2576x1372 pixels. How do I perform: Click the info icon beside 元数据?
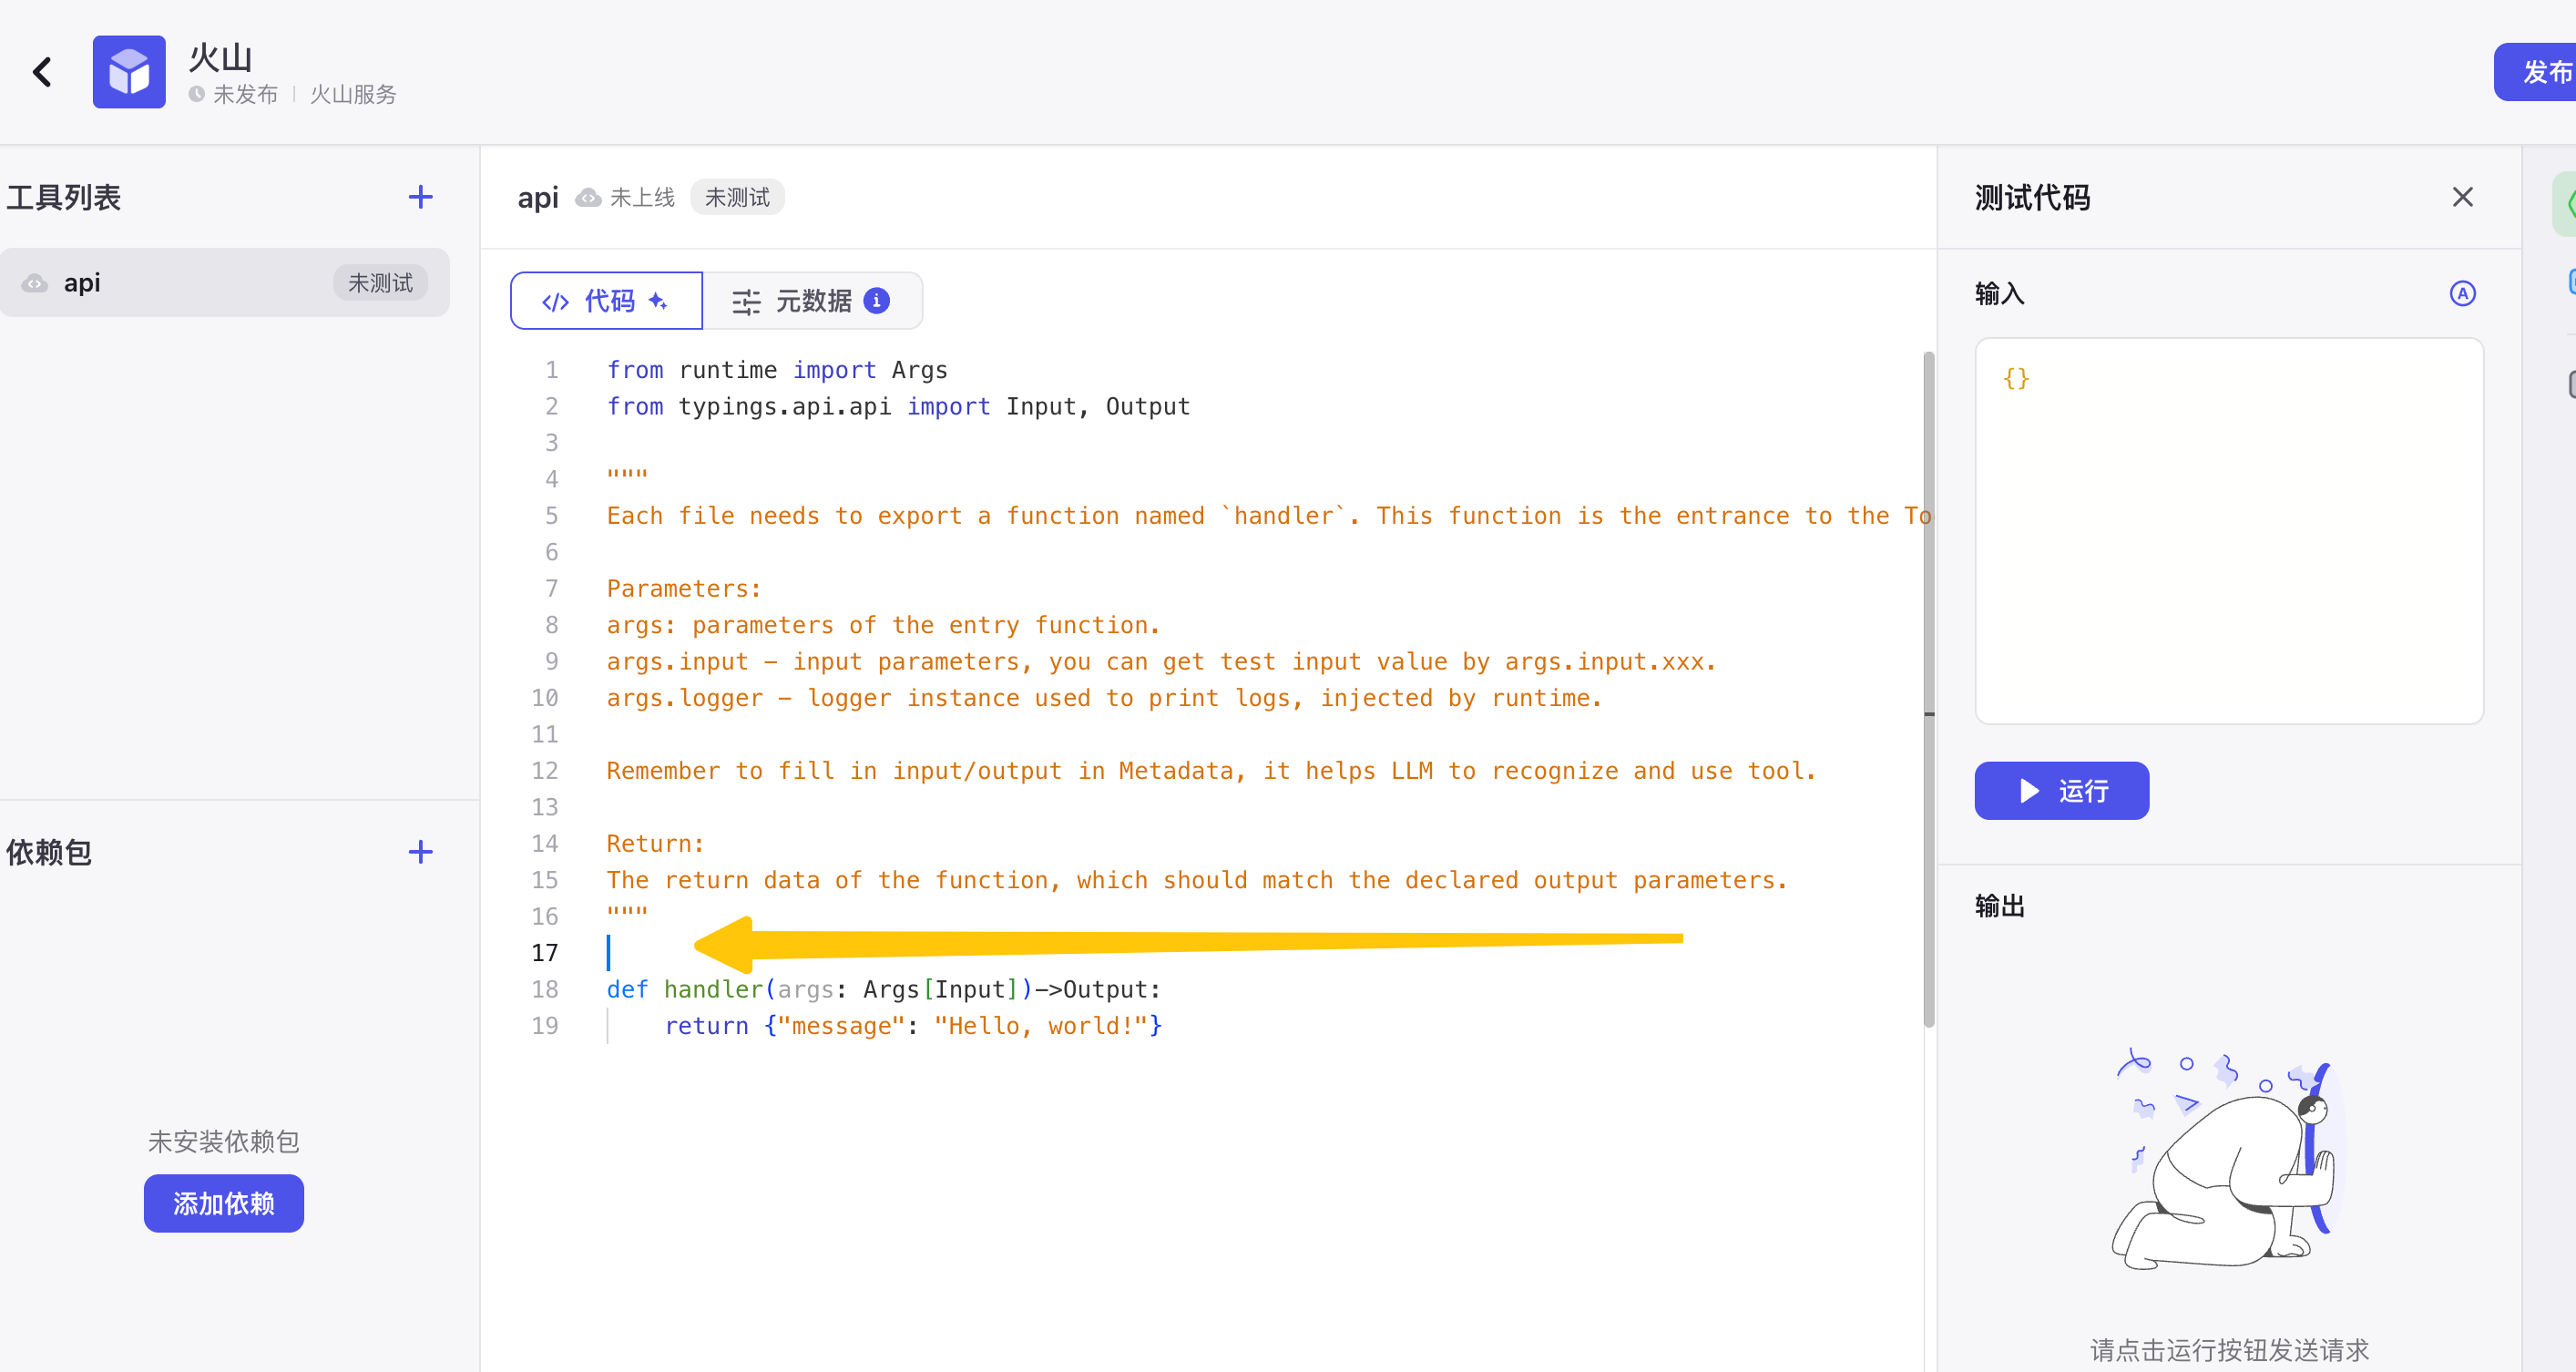pos(877,300)
